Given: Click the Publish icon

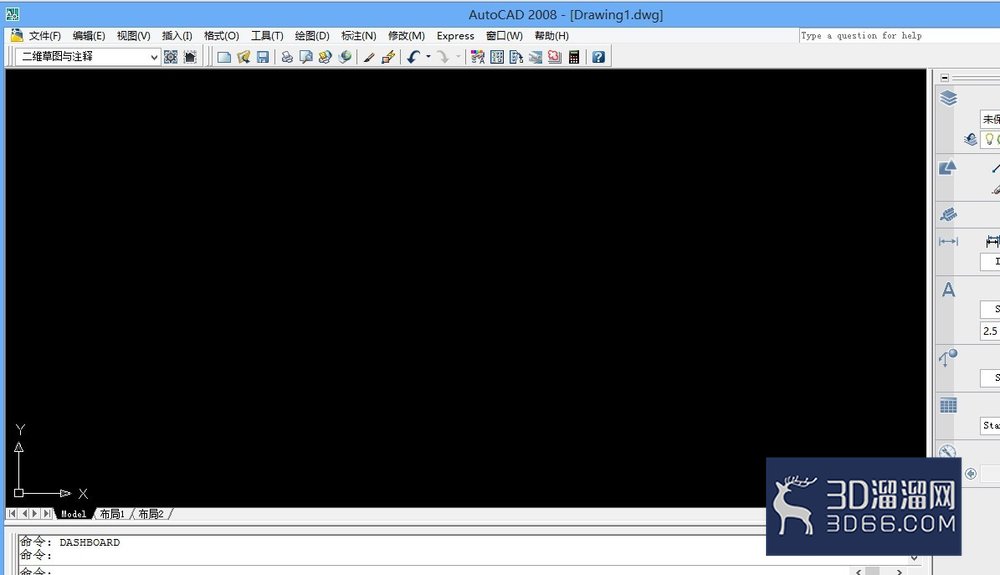Looking at the screenshot, I should click(x=325, y=57).
